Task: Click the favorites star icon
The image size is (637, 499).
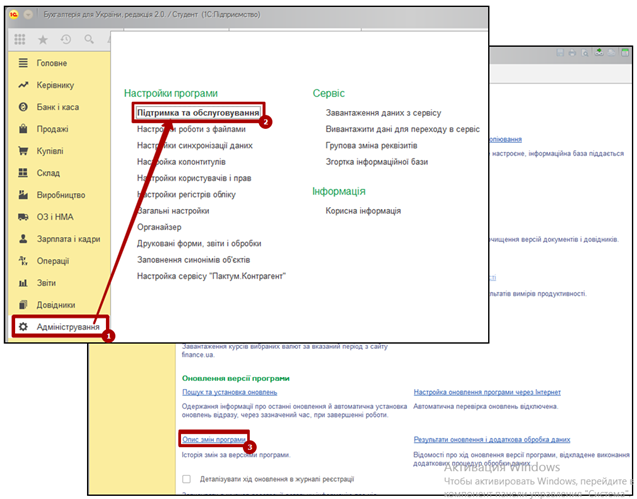Action: (x=42, y=40)
